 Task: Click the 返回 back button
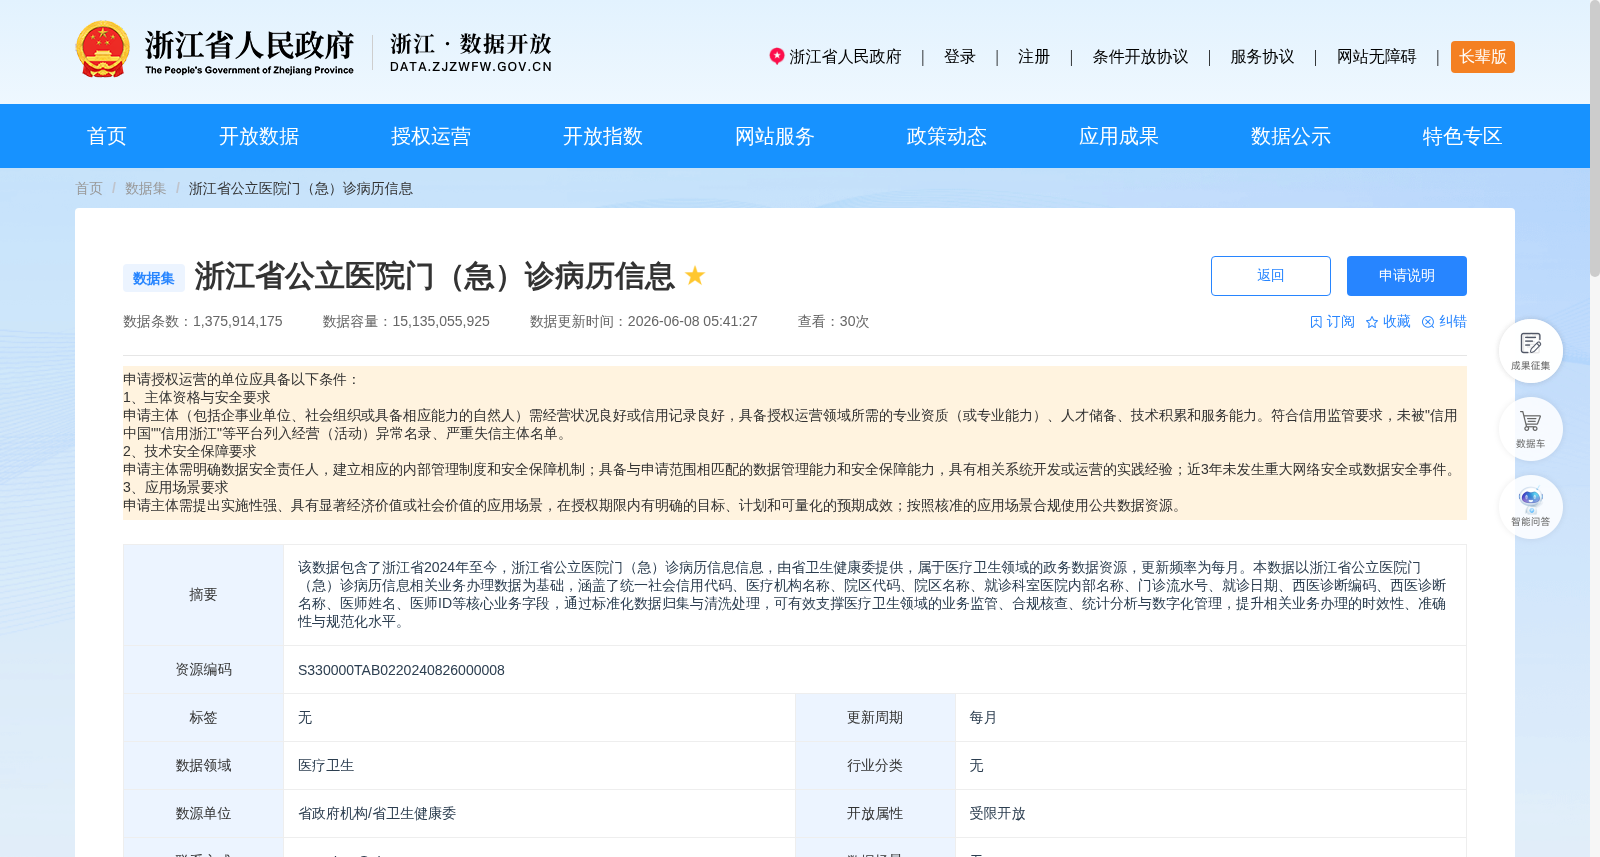point(1271,276)
